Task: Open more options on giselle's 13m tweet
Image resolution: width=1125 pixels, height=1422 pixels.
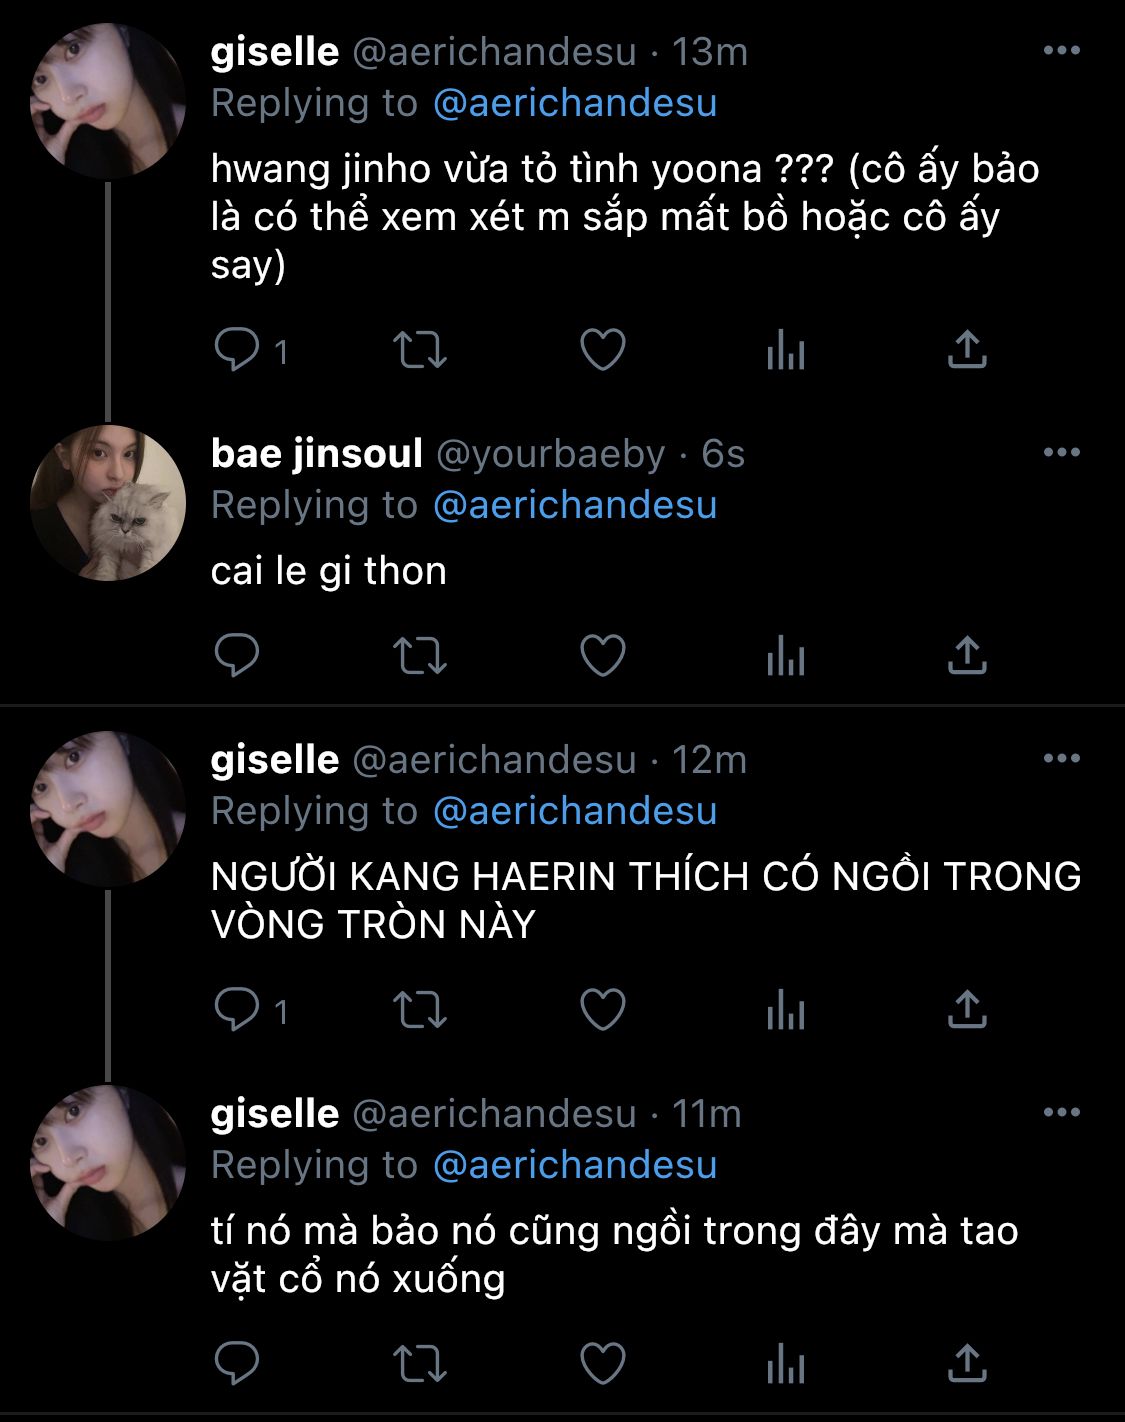Action: click(x=1061, y=51)
